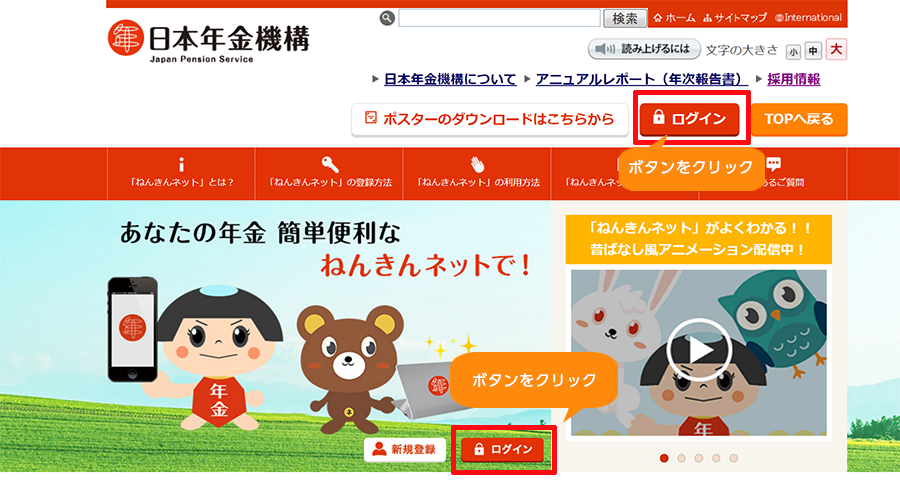Image resolution: width=900 pixels, height=491 pixels.
Task: Click the 読み上げるには speaker button
Action: [x=644, y=49]
